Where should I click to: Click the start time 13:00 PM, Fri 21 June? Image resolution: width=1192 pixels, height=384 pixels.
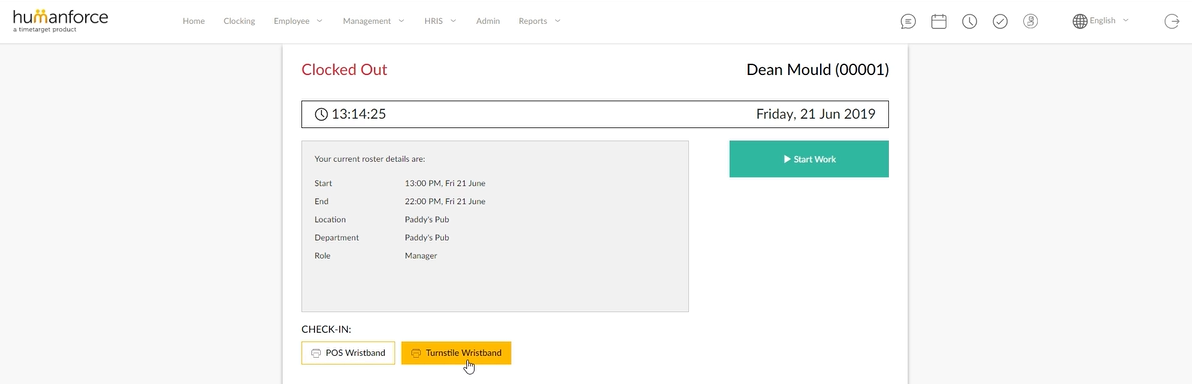click(x=445, y=183)
